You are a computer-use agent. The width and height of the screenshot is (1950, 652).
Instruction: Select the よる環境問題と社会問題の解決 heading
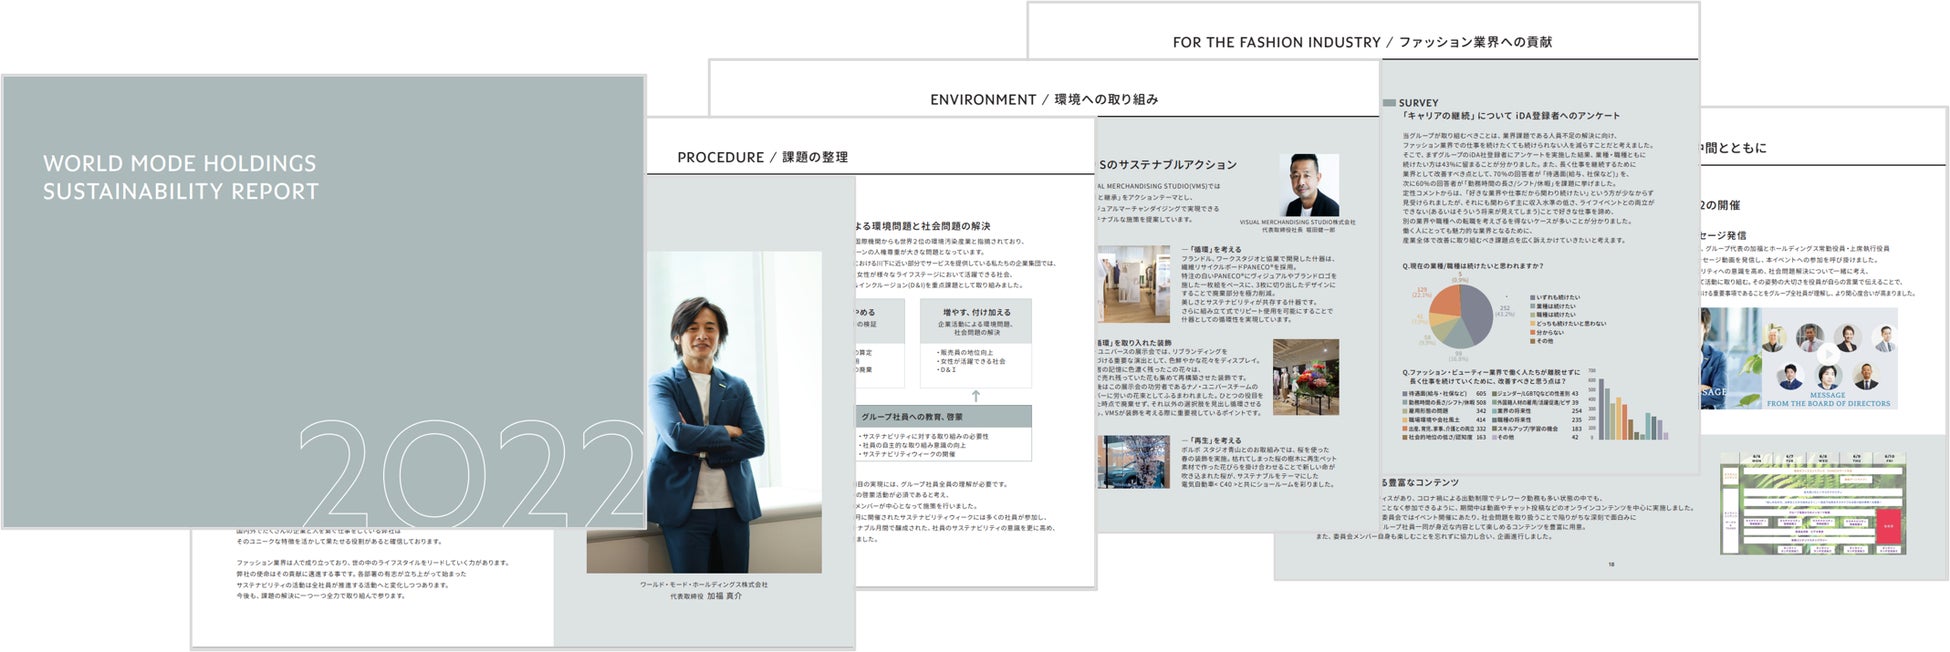pyautogui.click(x=923, y=226)
